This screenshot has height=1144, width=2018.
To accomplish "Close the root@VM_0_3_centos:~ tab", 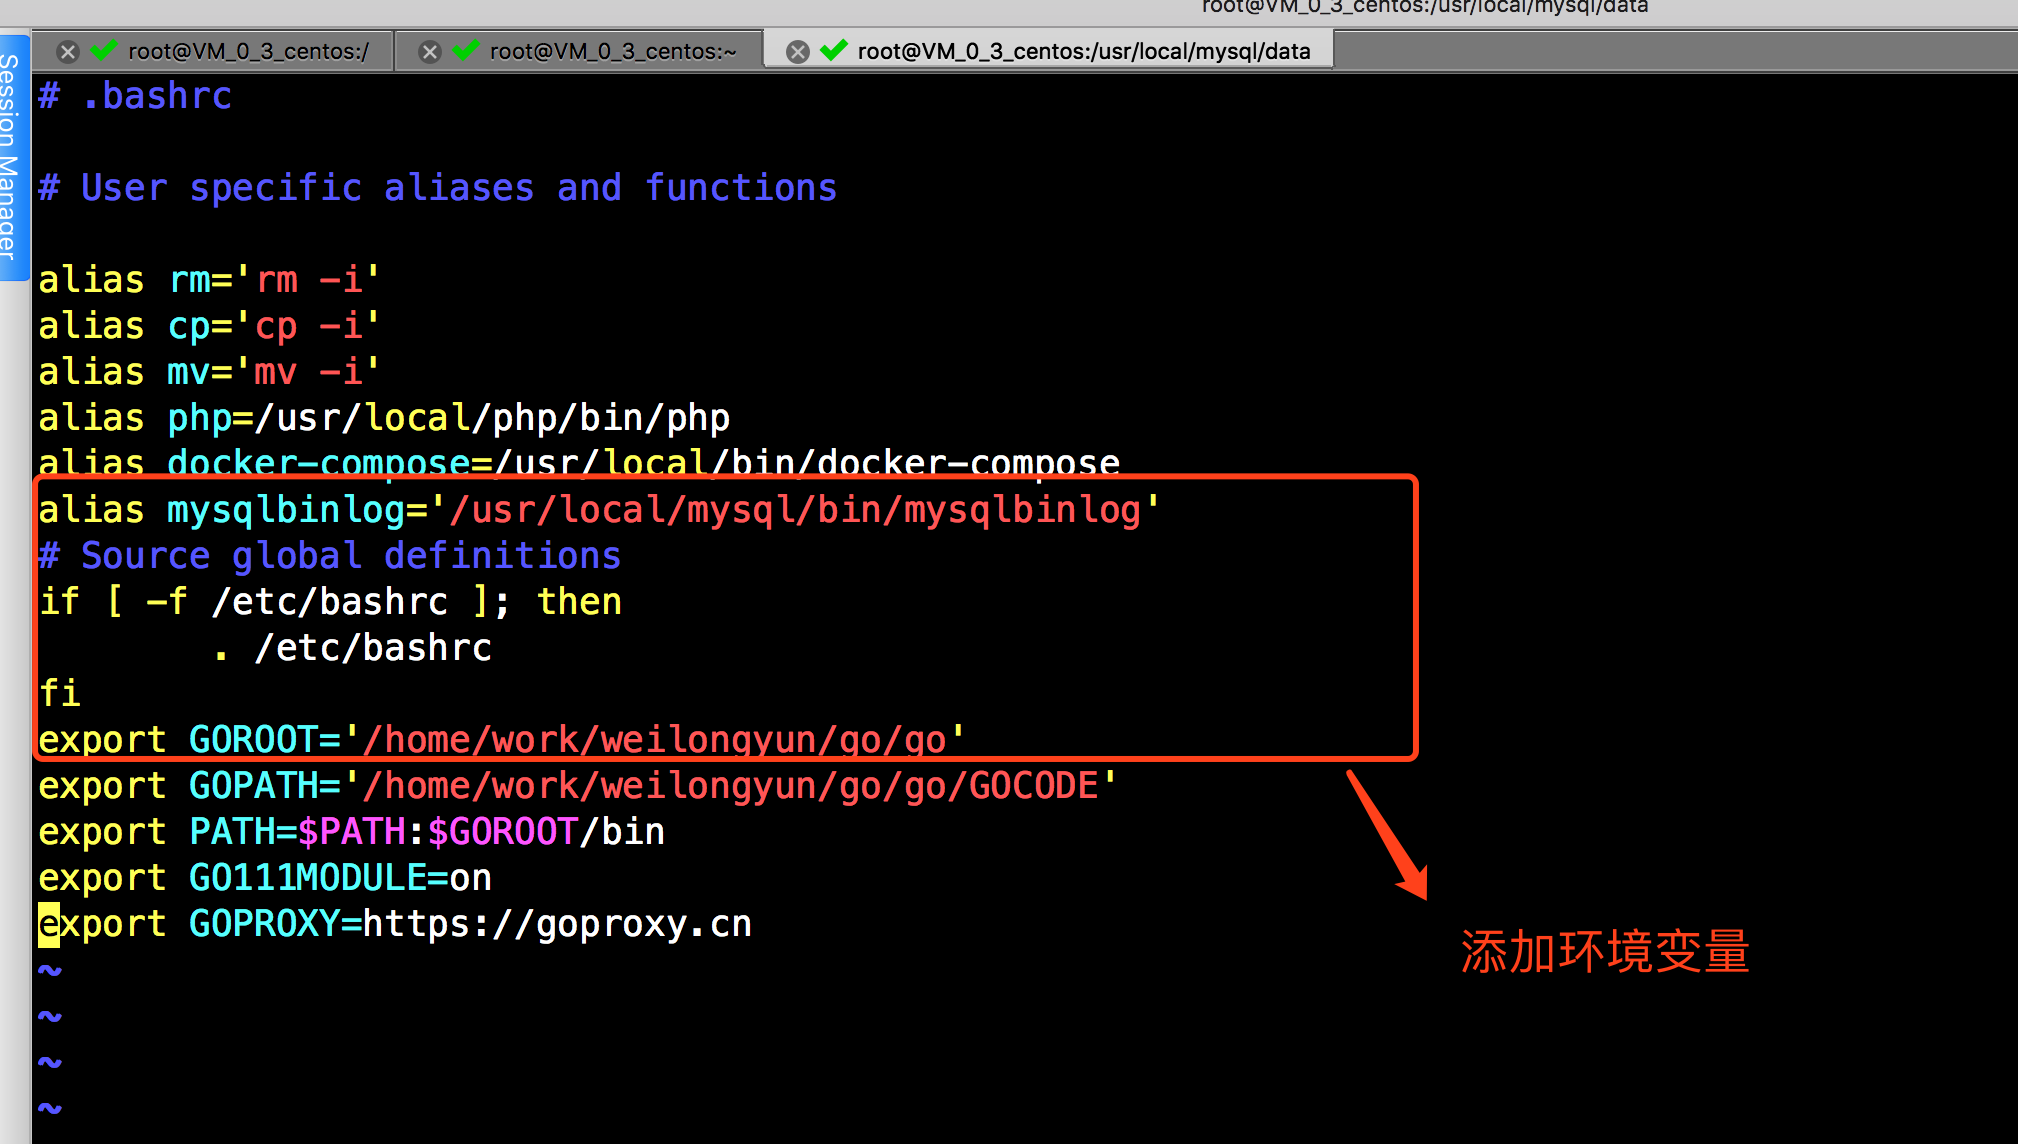I will pyautogui.click(x=429, y=52).
